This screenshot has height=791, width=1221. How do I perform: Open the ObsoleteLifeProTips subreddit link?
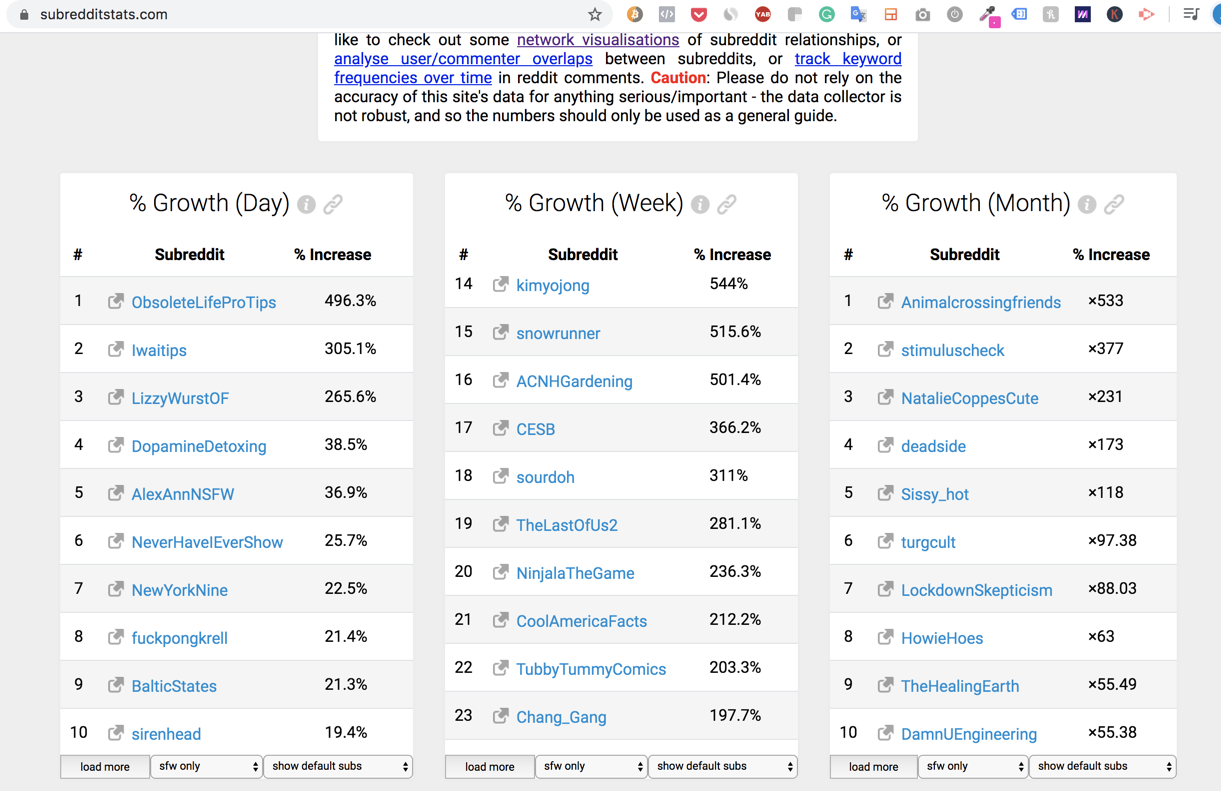204,302
